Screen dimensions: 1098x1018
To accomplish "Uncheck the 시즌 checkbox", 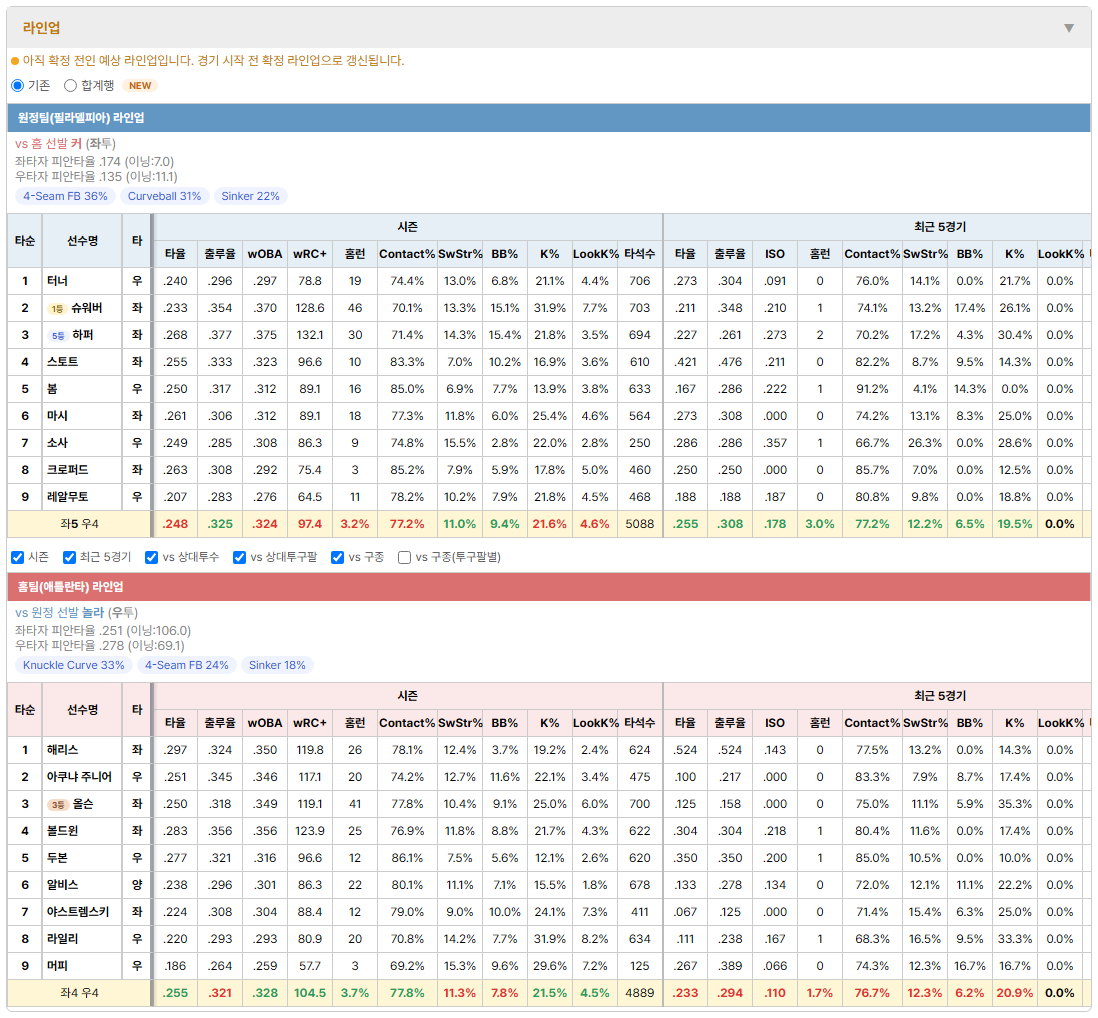I will 18,557.
